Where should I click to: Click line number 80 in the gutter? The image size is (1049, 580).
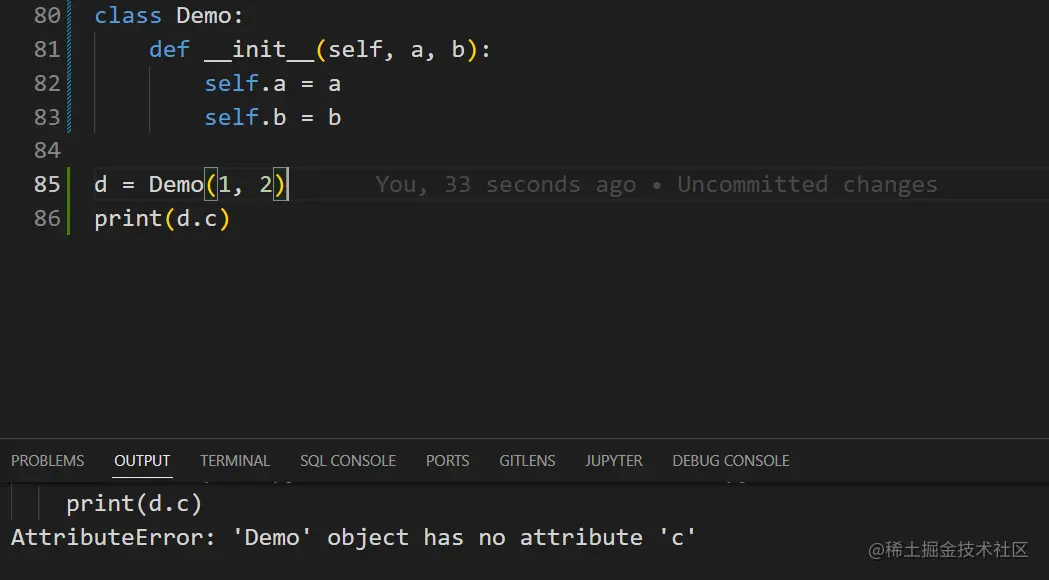point(46,16)
